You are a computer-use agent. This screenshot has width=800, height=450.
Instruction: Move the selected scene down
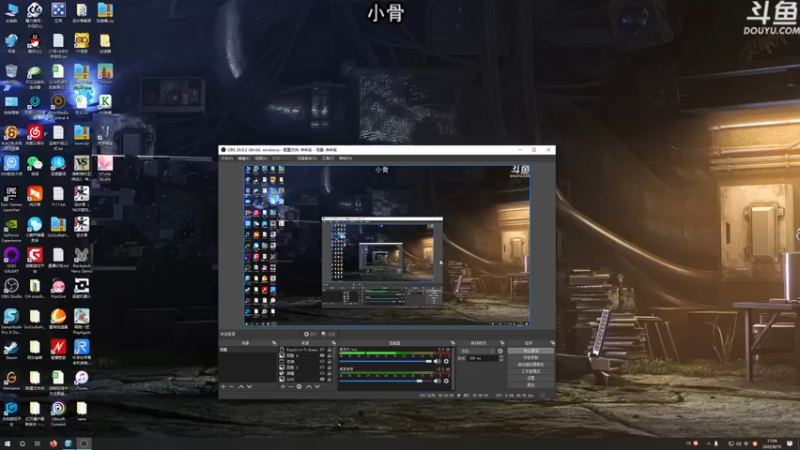(249, 387)
